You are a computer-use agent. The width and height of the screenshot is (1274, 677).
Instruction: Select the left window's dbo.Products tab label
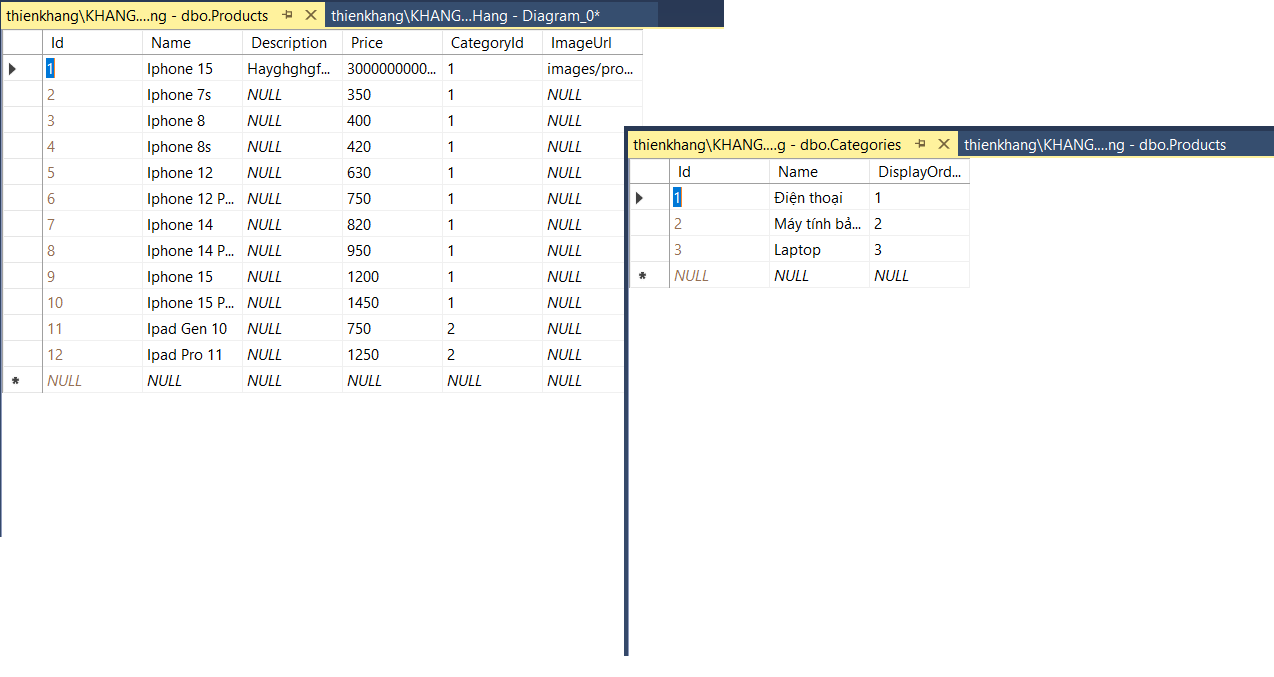click(x=137, y=15)
